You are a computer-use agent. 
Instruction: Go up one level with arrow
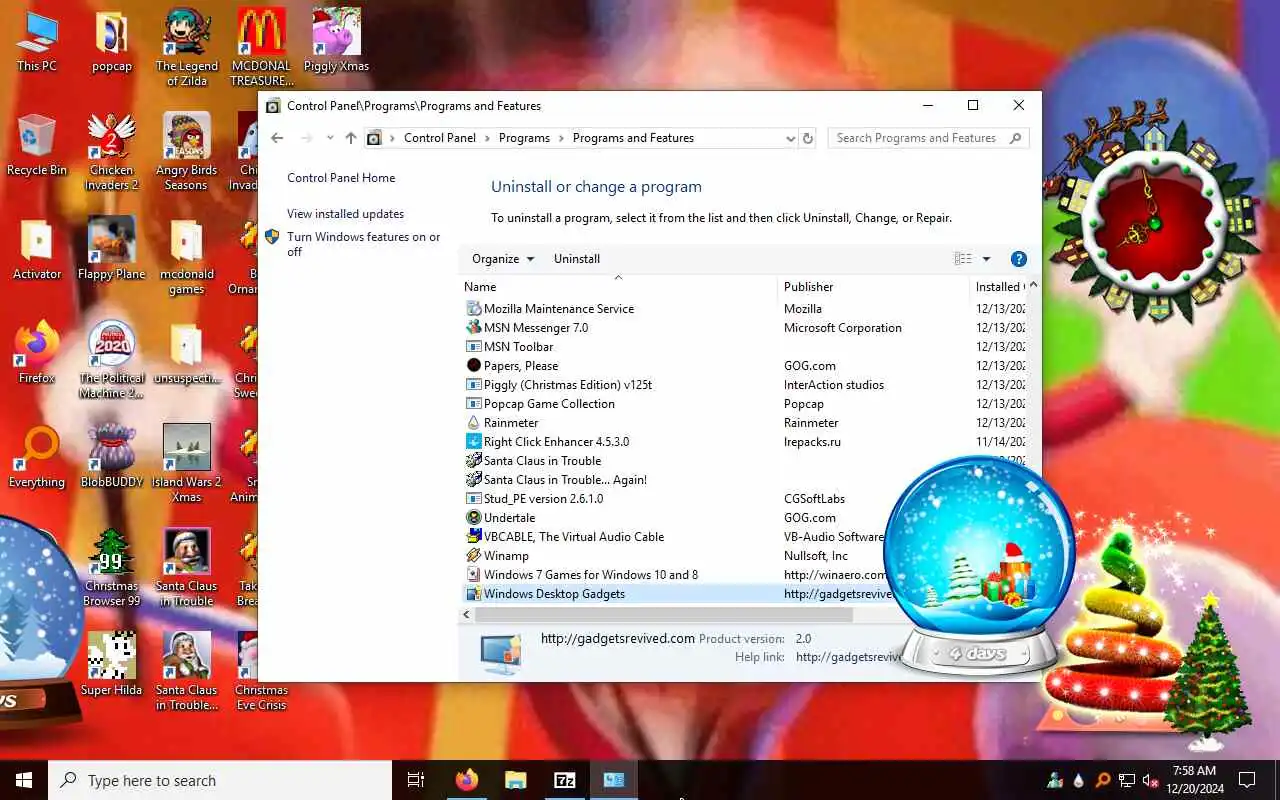point(350,138)
